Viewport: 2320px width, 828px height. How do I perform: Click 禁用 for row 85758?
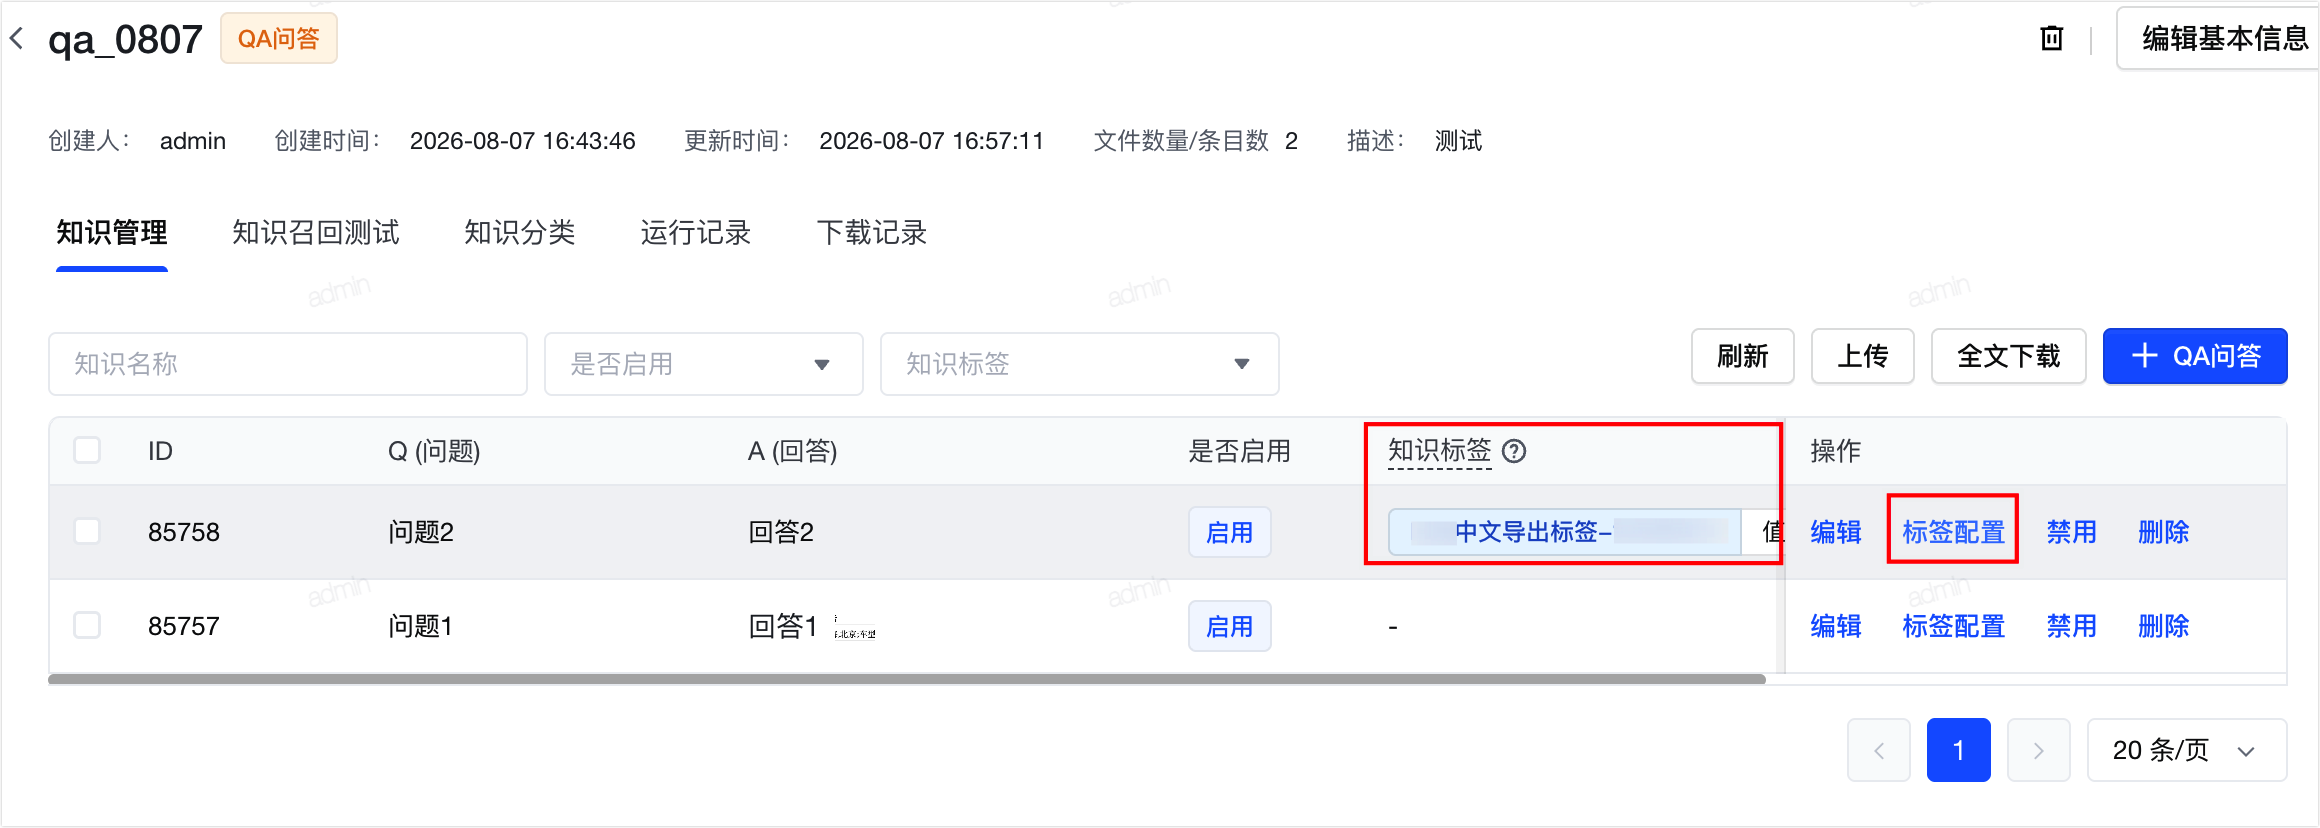[x=2072, y=532]
